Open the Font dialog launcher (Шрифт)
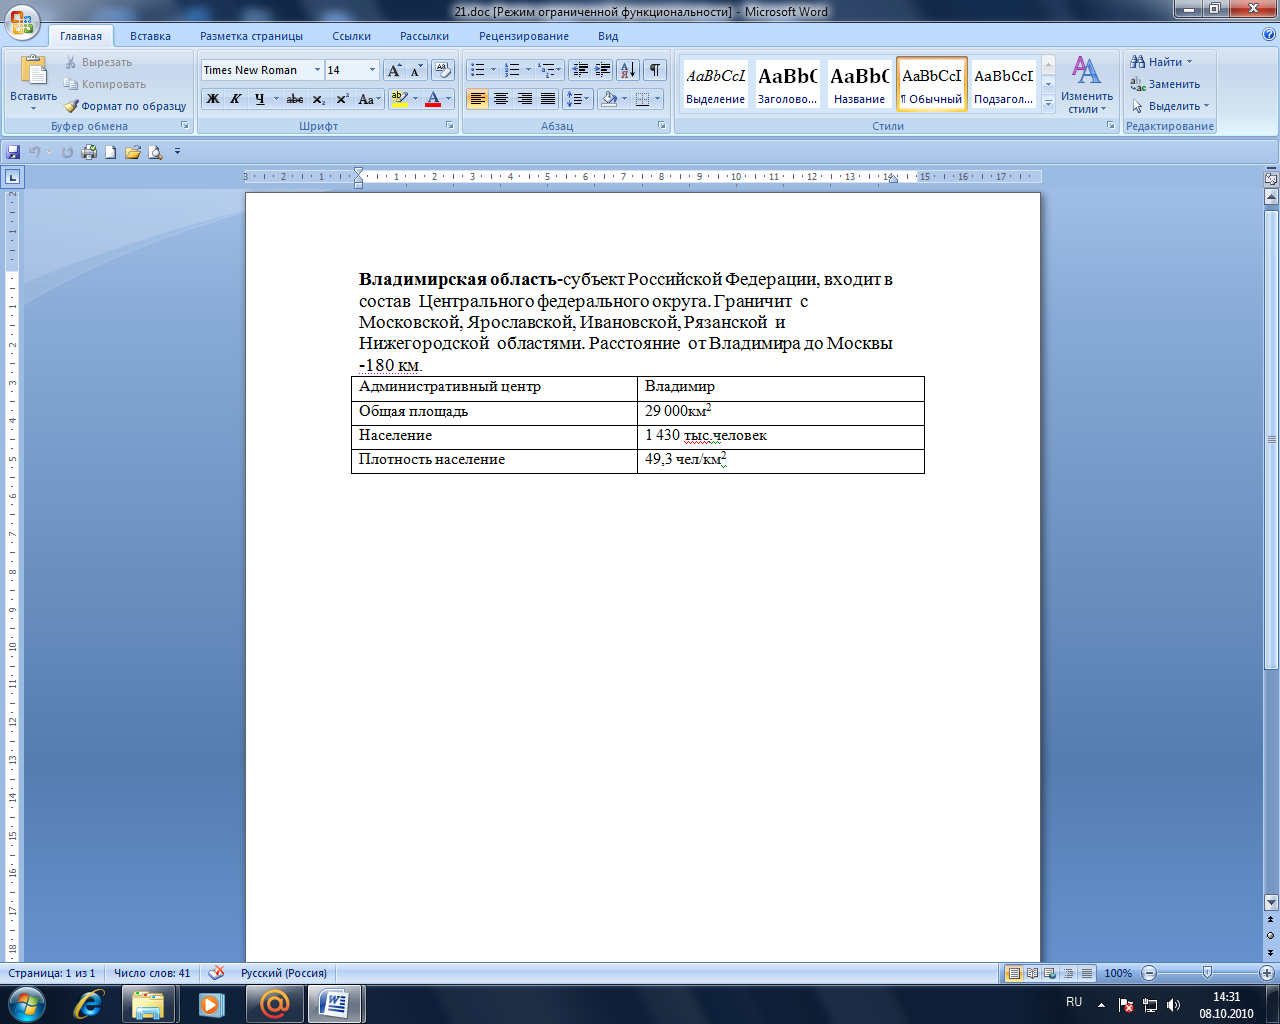The image size is (1280, 1024). tap(450, 126)
